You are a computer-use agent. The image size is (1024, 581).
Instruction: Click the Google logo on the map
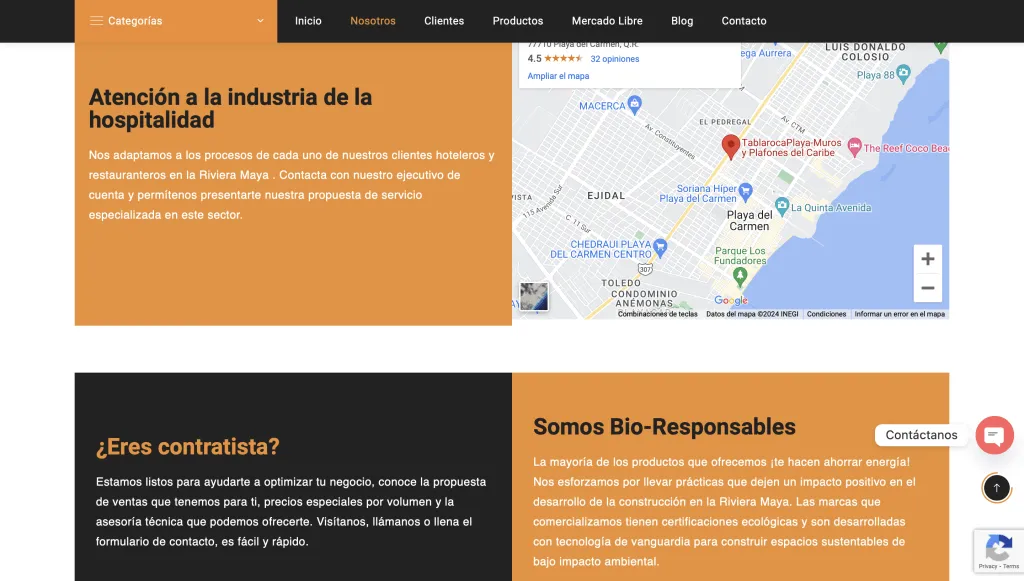[x=731, y=300]
